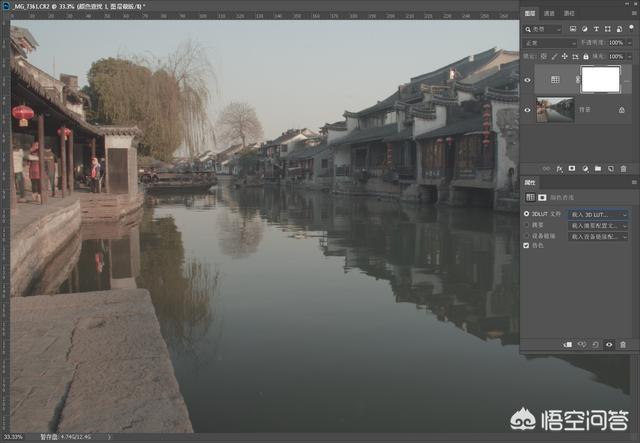Hide the Background (背景) layer
Viewport: 640px width, 443px height.
pos(527,110)
